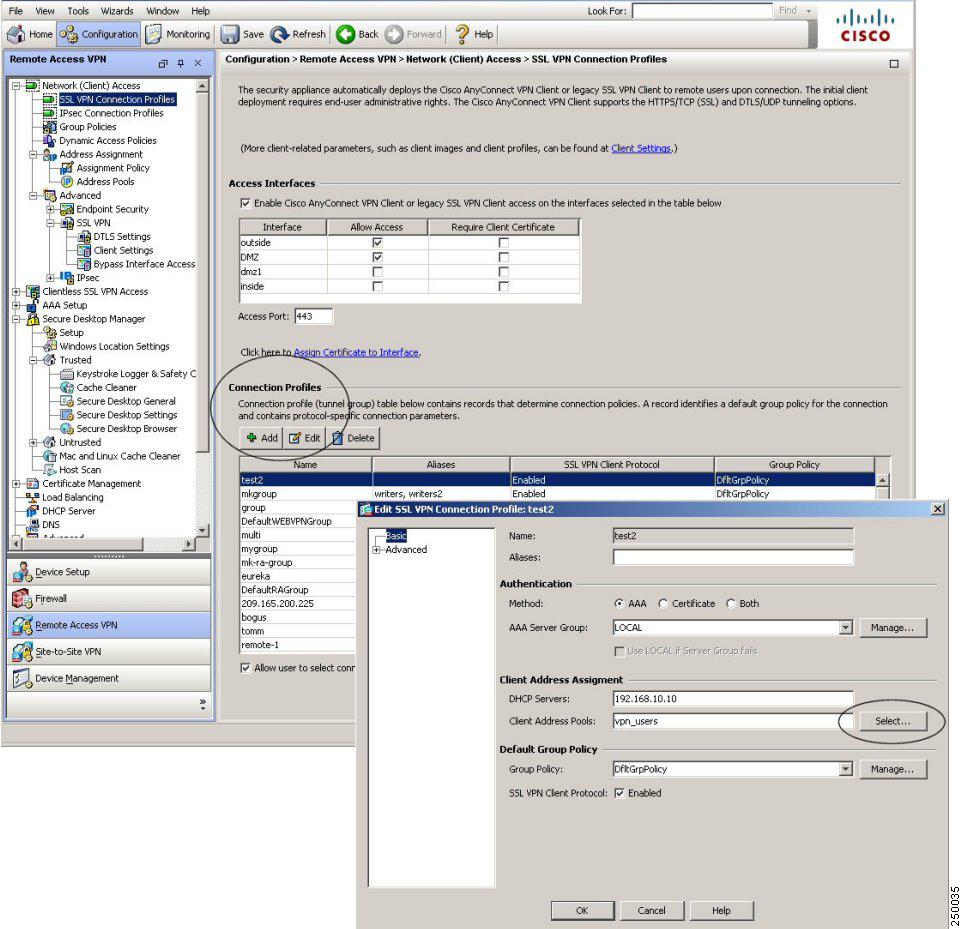Go back with green Back arrow
The image size is (962, 929).
(x=345, y=34)
